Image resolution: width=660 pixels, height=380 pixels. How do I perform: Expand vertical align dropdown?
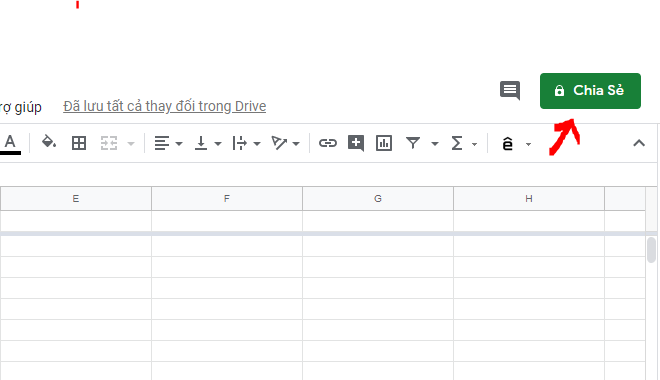tap(207, 143)
